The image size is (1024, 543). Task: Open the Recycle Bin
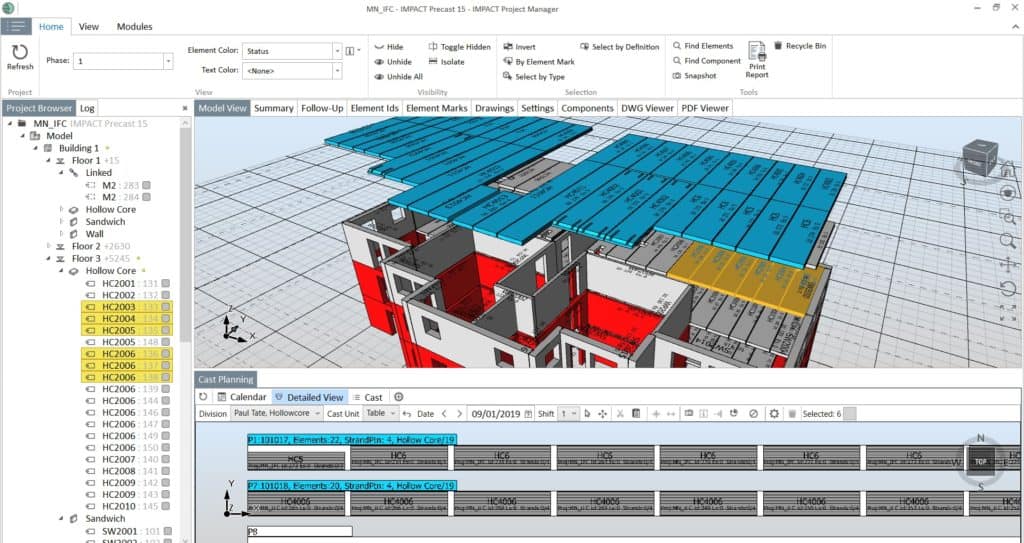tap(800, 46)
